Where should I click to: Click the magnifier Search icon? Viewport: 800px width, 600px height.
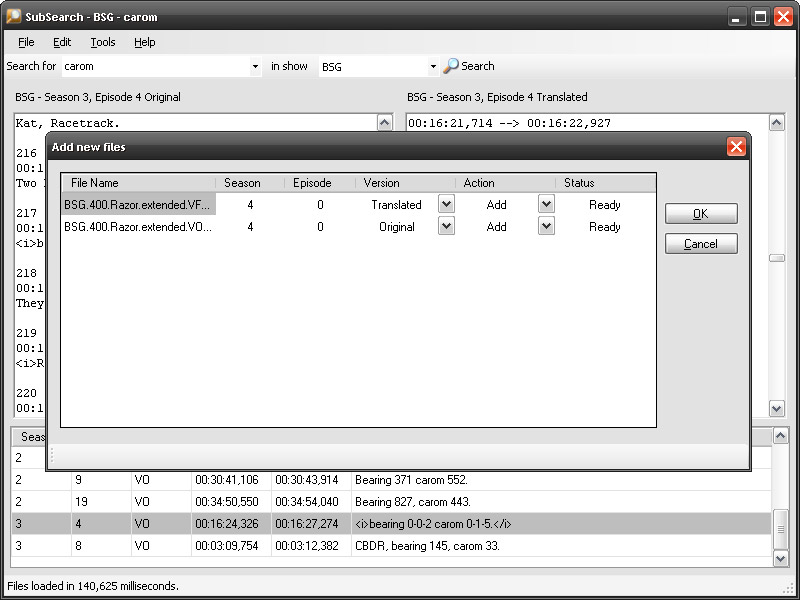[451, 66]
